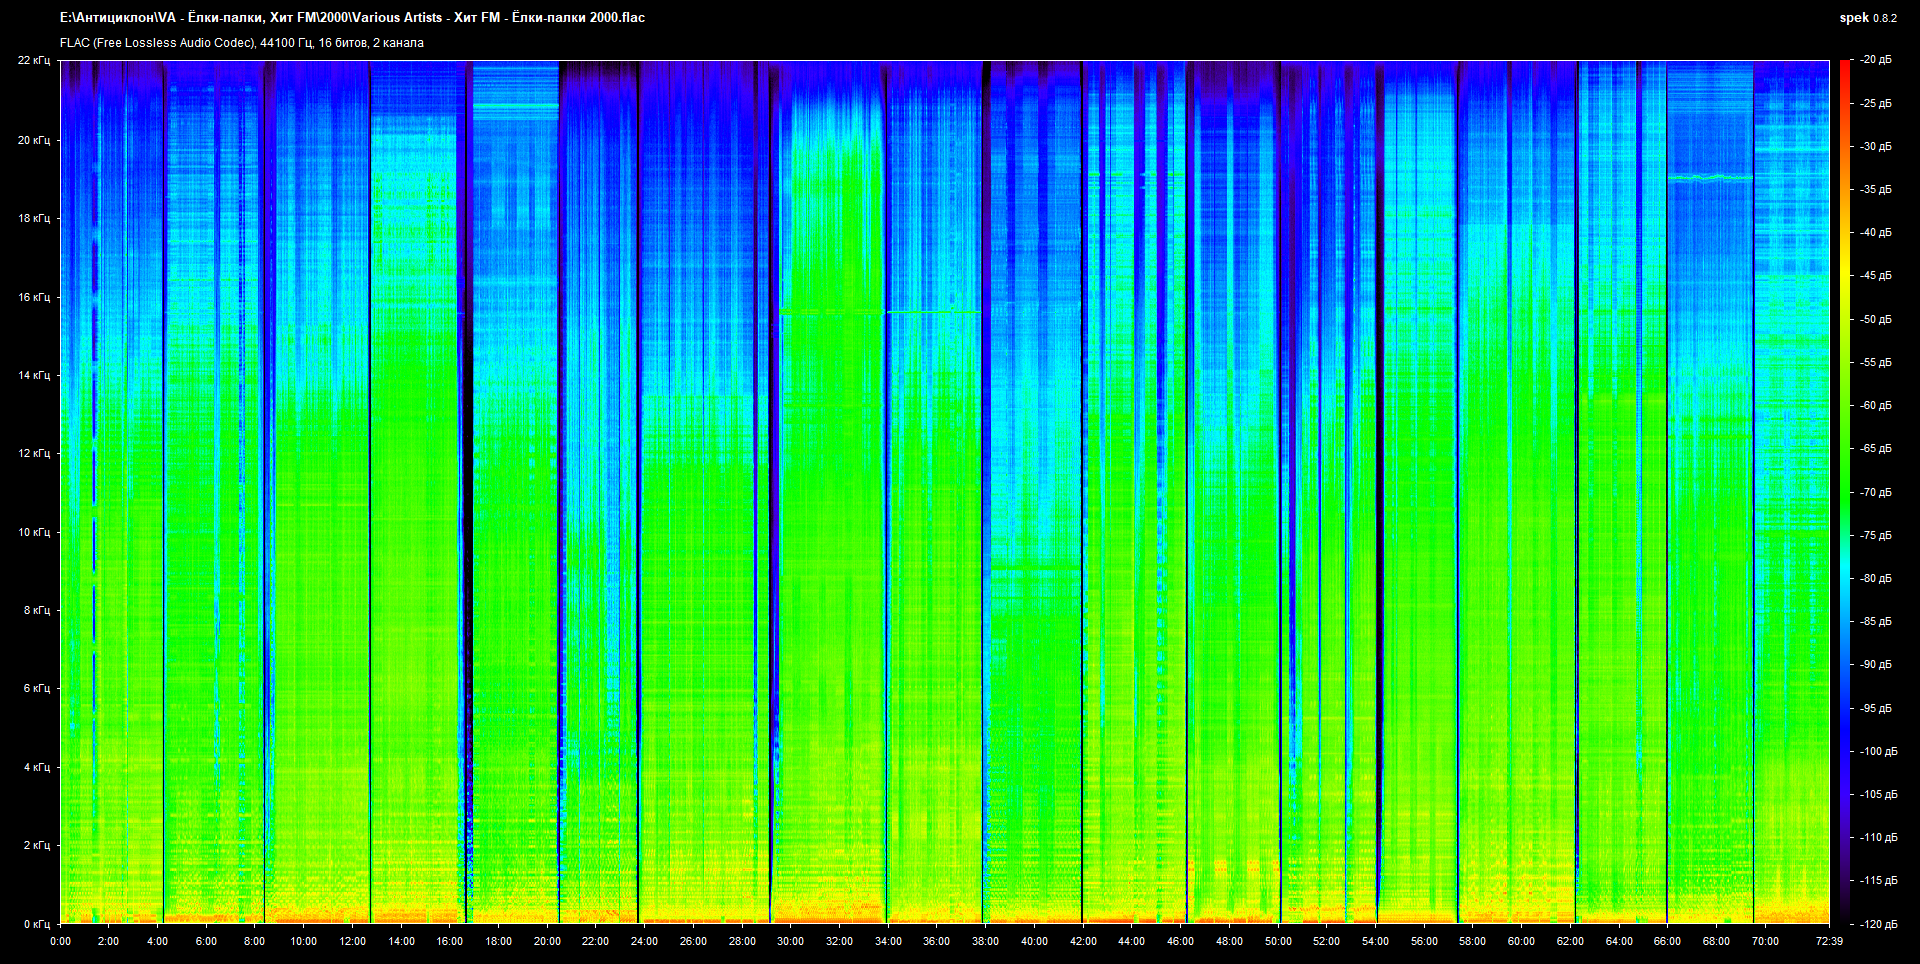Image resolution: width=1920 pixels, height=964 pixels.
Task: Click the -20 дБ scale label
Action: 1875,60
